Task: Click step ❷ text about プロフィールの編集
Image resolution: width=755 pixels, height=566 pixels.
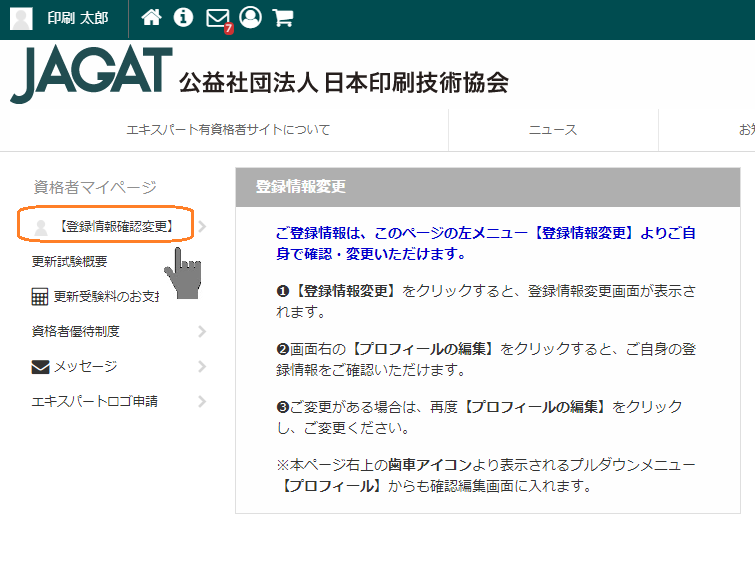Action: coord(485,359)
